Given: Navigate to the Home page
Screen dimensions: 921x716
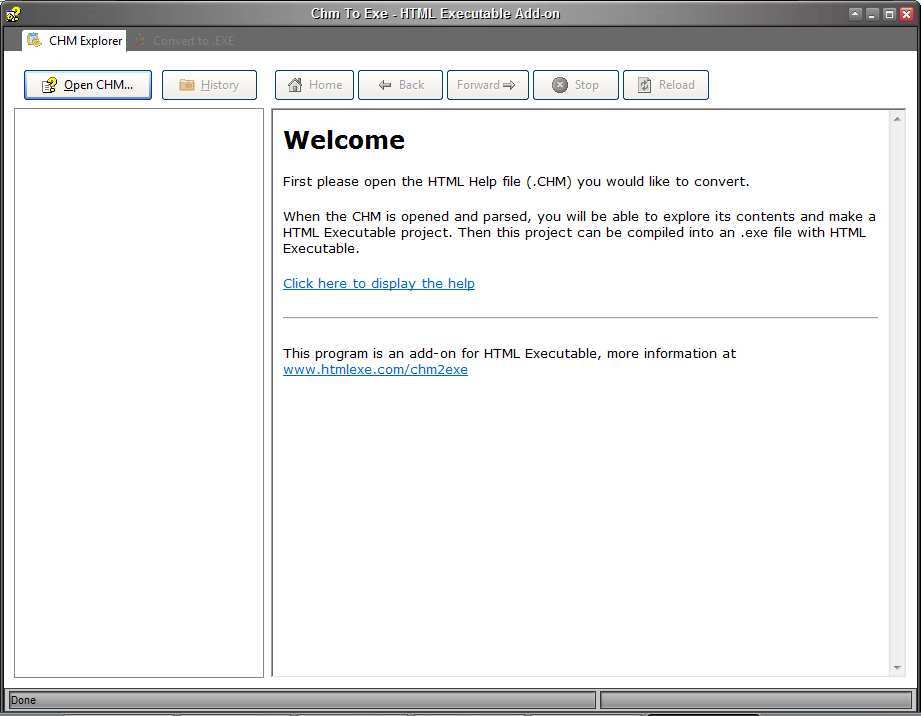Looking at the screenshot, I should (x=314, y=85).
